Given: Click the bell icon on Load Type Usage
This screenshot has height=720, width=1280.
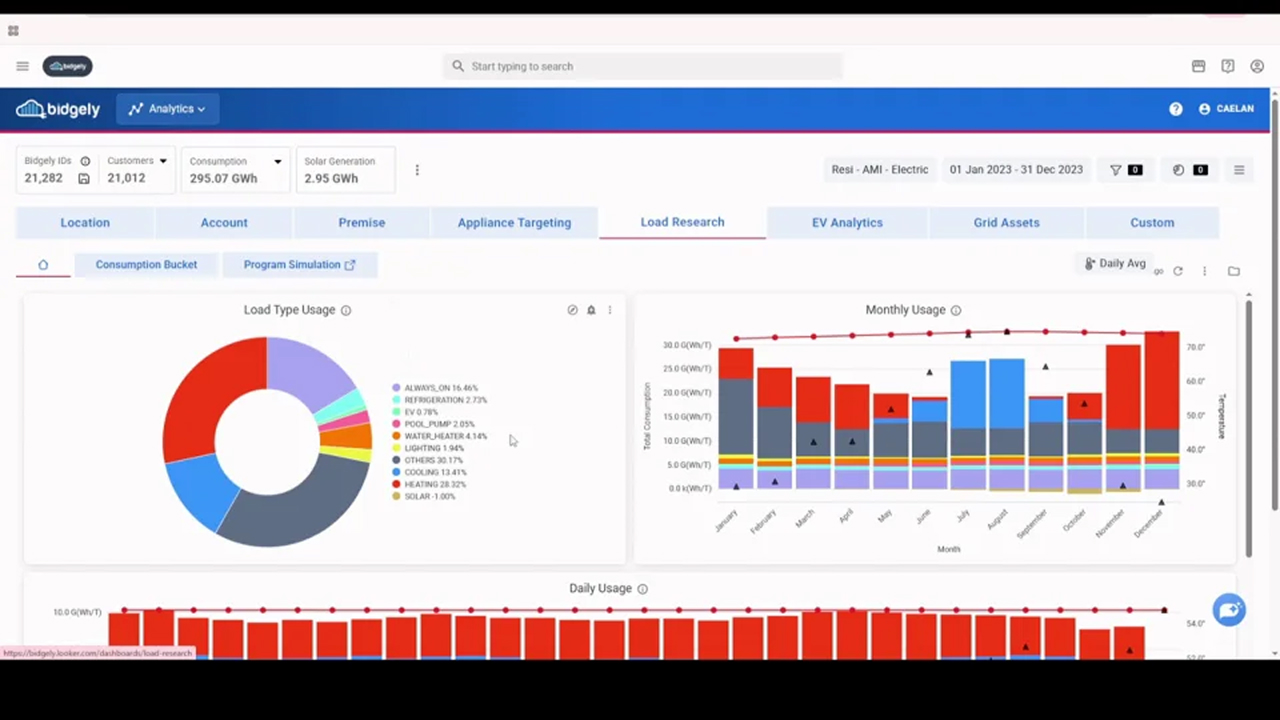Looking at the screenshot, I should point(591,310).
